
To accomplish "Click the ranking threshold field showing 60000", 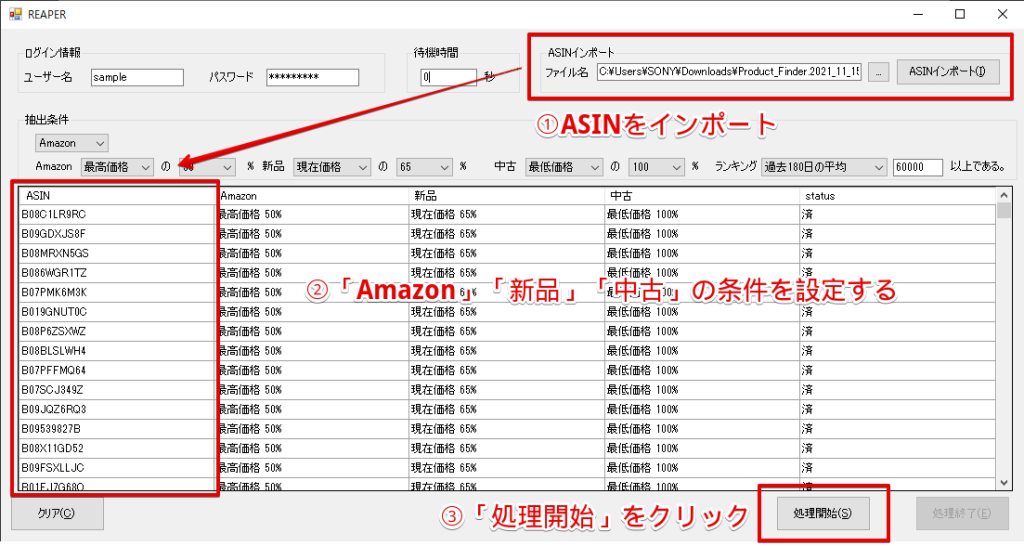I will pos(917,166).
